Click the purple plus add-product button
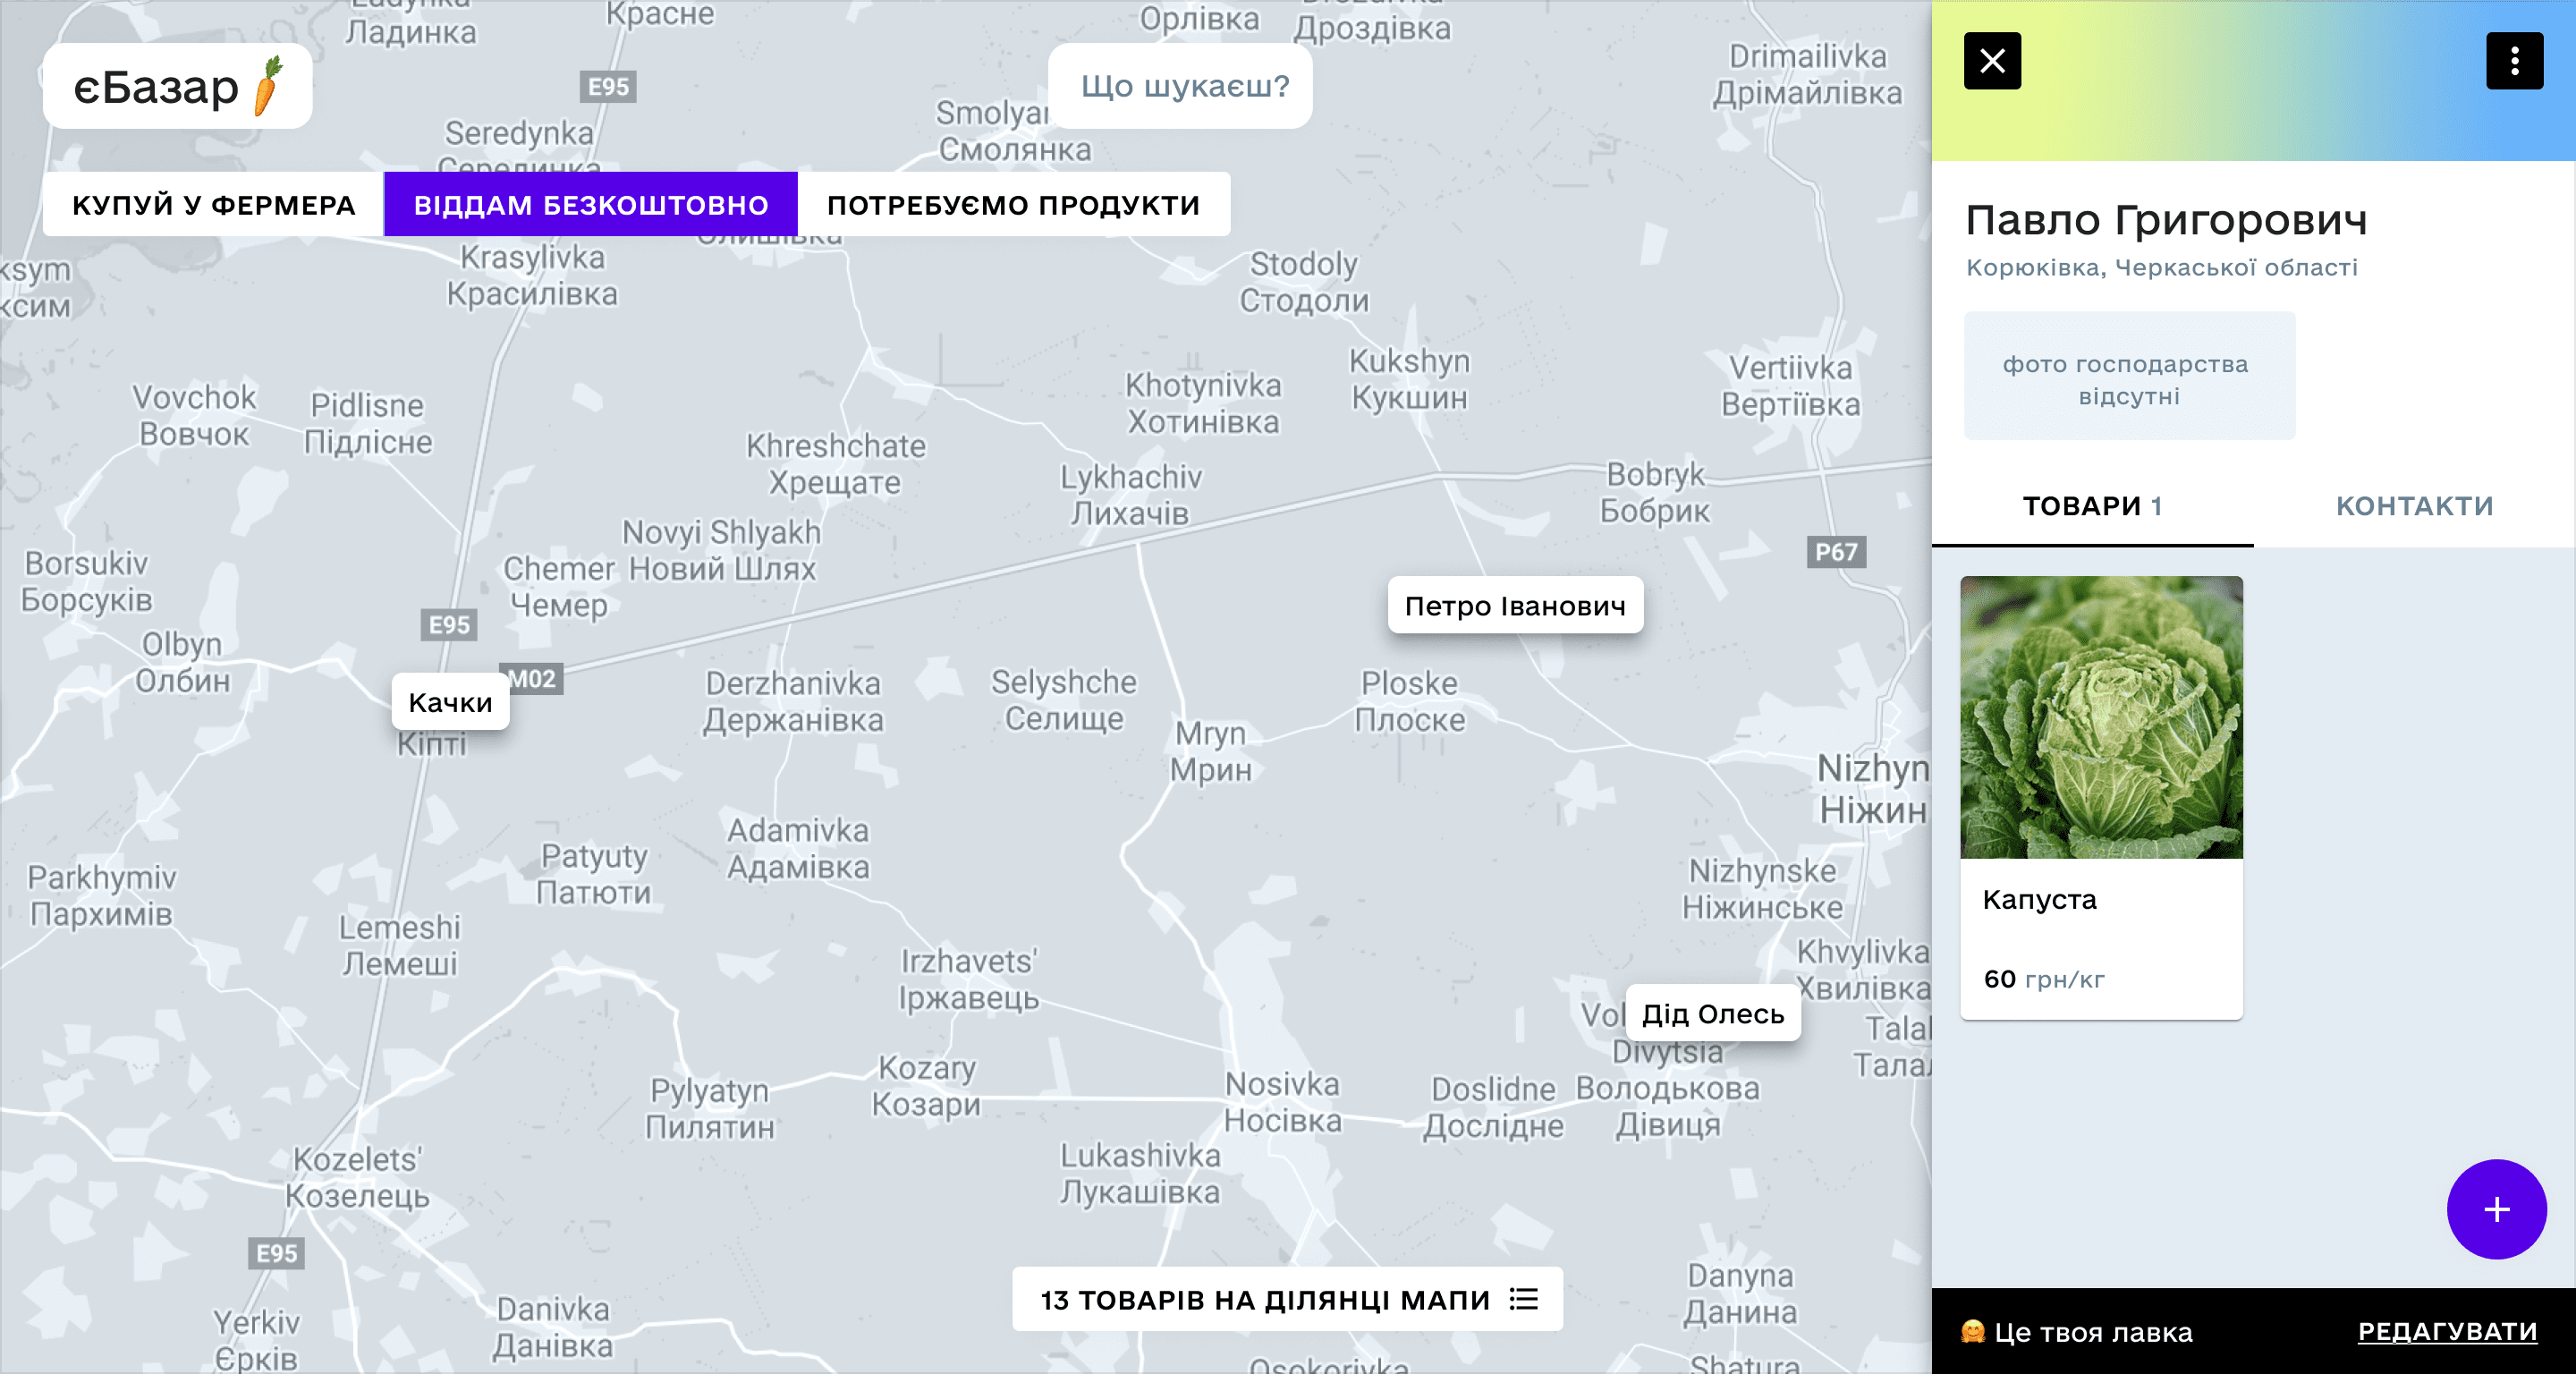This screenshot has height=1374, width=2576. pyautogui.click(x=2496, y=1209)
